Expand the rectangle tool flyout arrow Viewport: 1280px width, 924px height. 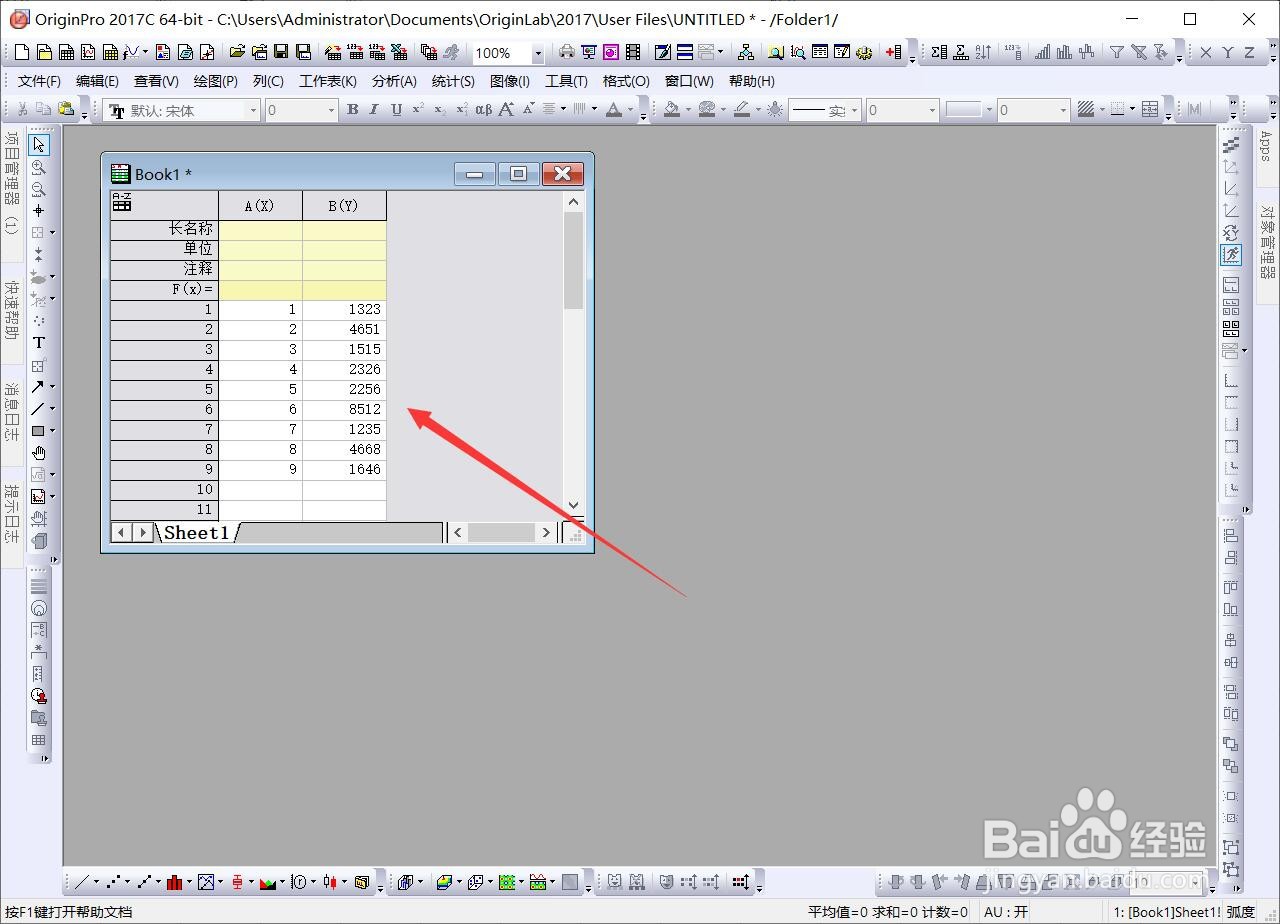tap(52, 431)
